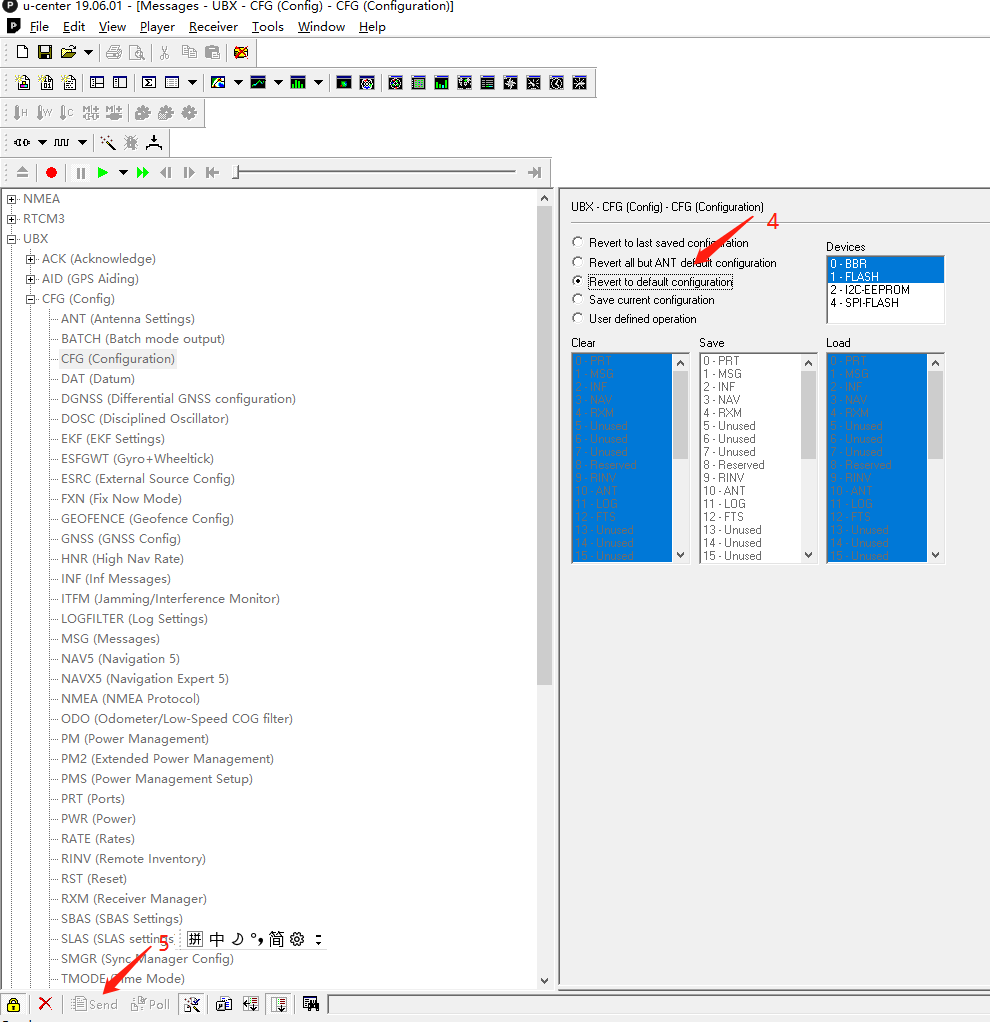990x1022 pixels.
Task: Open the Play button dropdown arrow
Action: (x=123, y=173)
